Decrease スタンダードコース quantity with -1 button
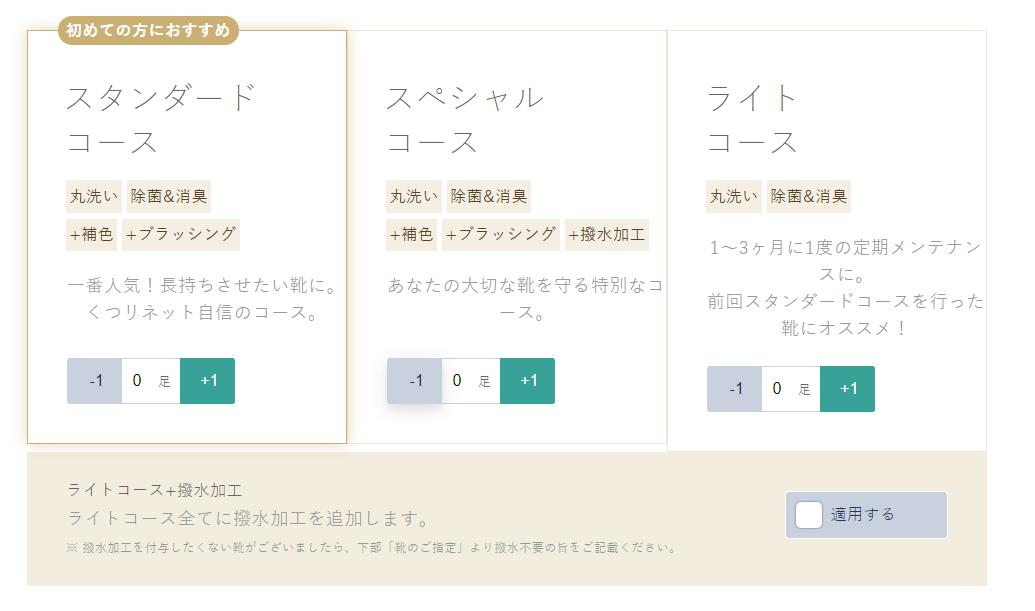Image resolution: width=1035 pixels, height=611 pixels. coord(94,381)
